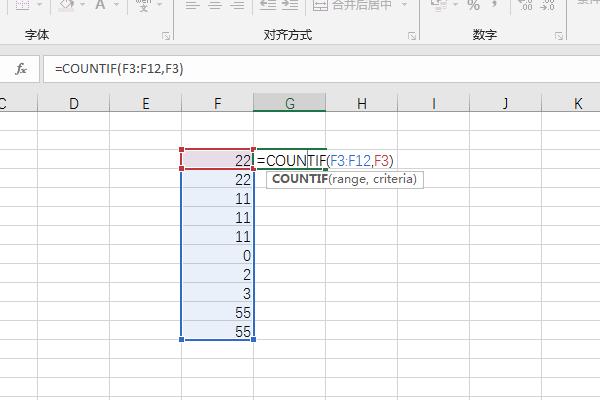Click the Merge and Center button
Image resolution: width=600 pixels, height=400 pixels.
pyautogui.click(x=353, y=5)
